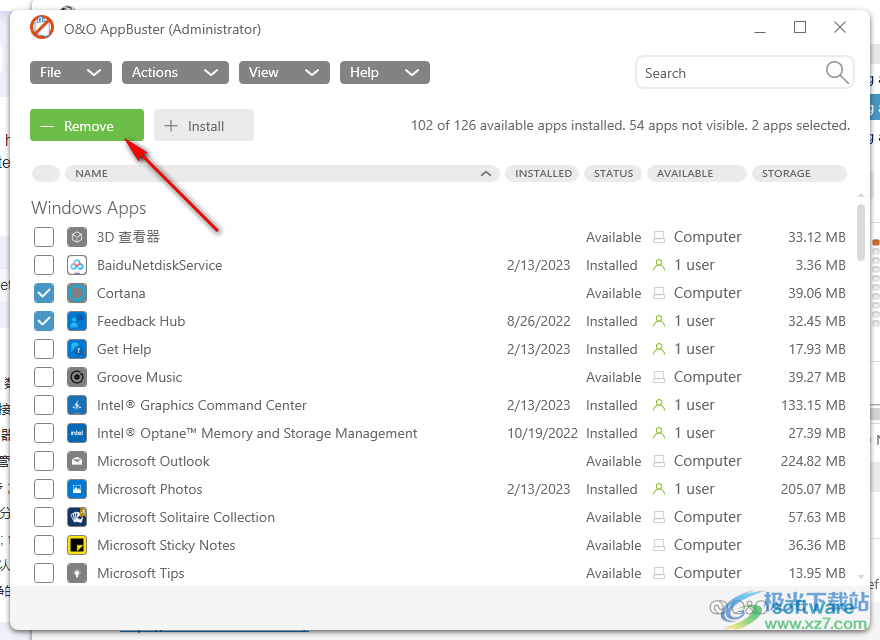This screenshot has height=640, width=880.
Task: Sort by the STORAGE column header
Action: [799, 173]
